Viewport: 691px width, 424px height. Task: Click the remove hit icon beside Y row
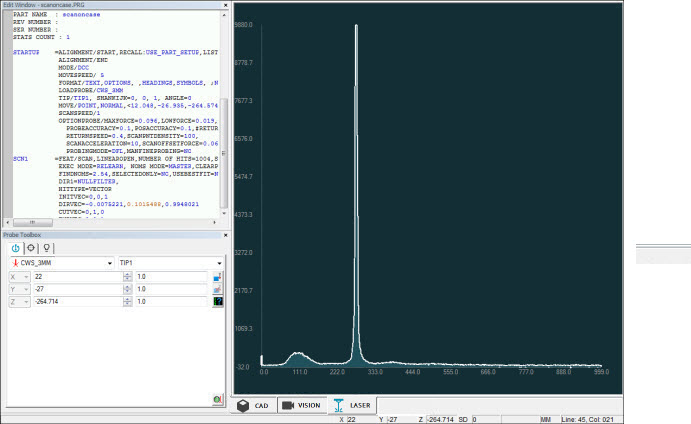click(217, 289)
